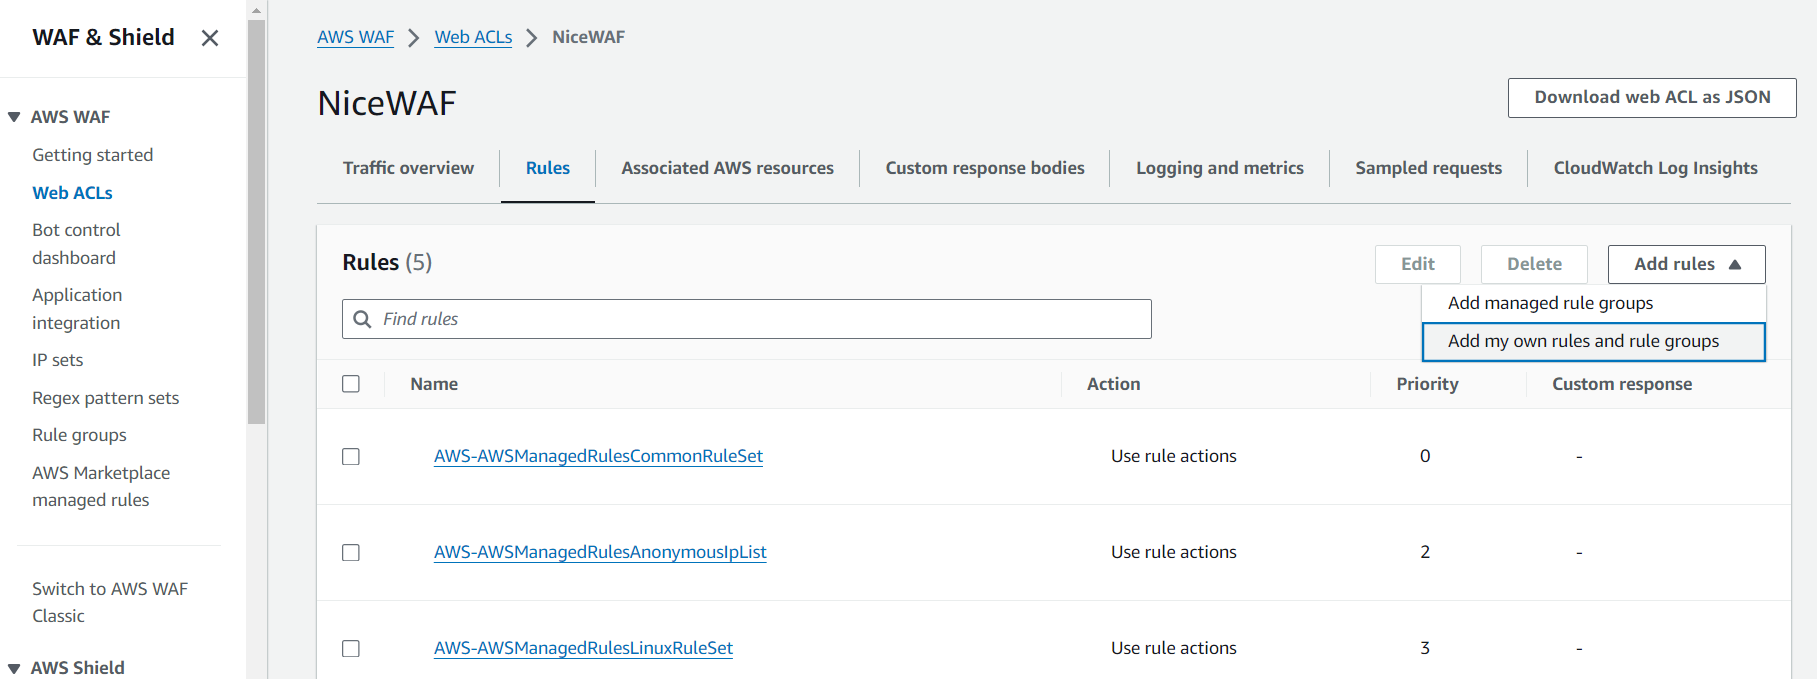Click priority value 2 in AnonymousIpList row
Viewport: 1817px width, 679px height.
point(1425,552)
